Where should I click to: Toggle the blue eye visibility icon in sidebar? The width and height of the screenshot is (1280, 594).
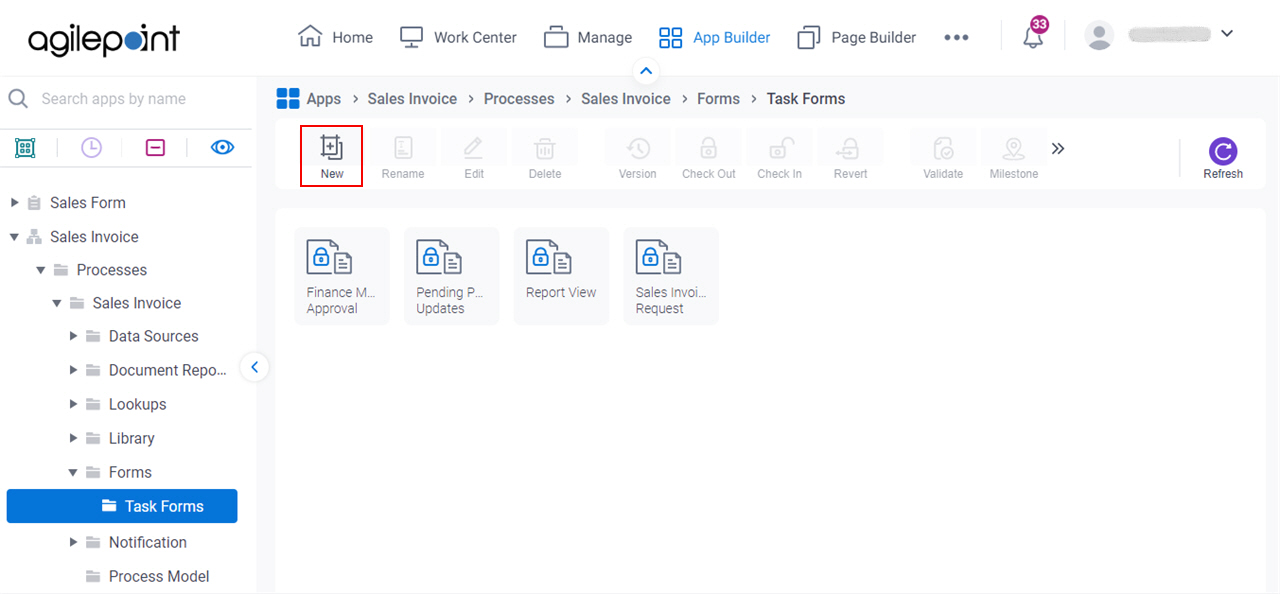(222, 148)
